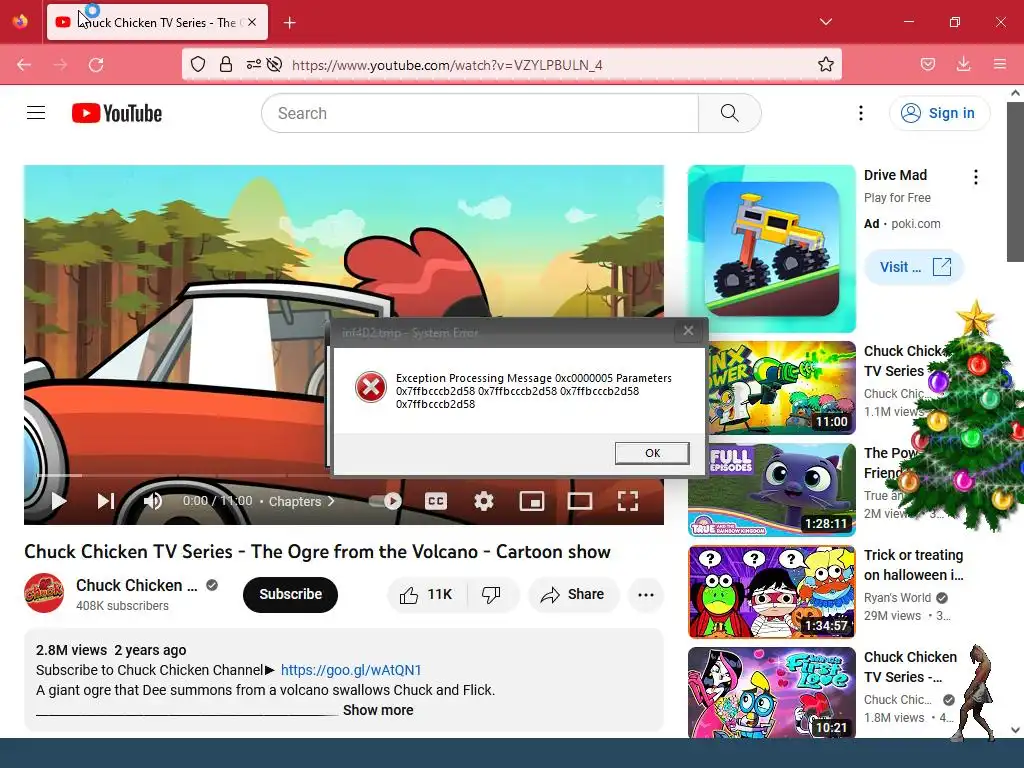View site security padlock info

[x=226, y=65]
